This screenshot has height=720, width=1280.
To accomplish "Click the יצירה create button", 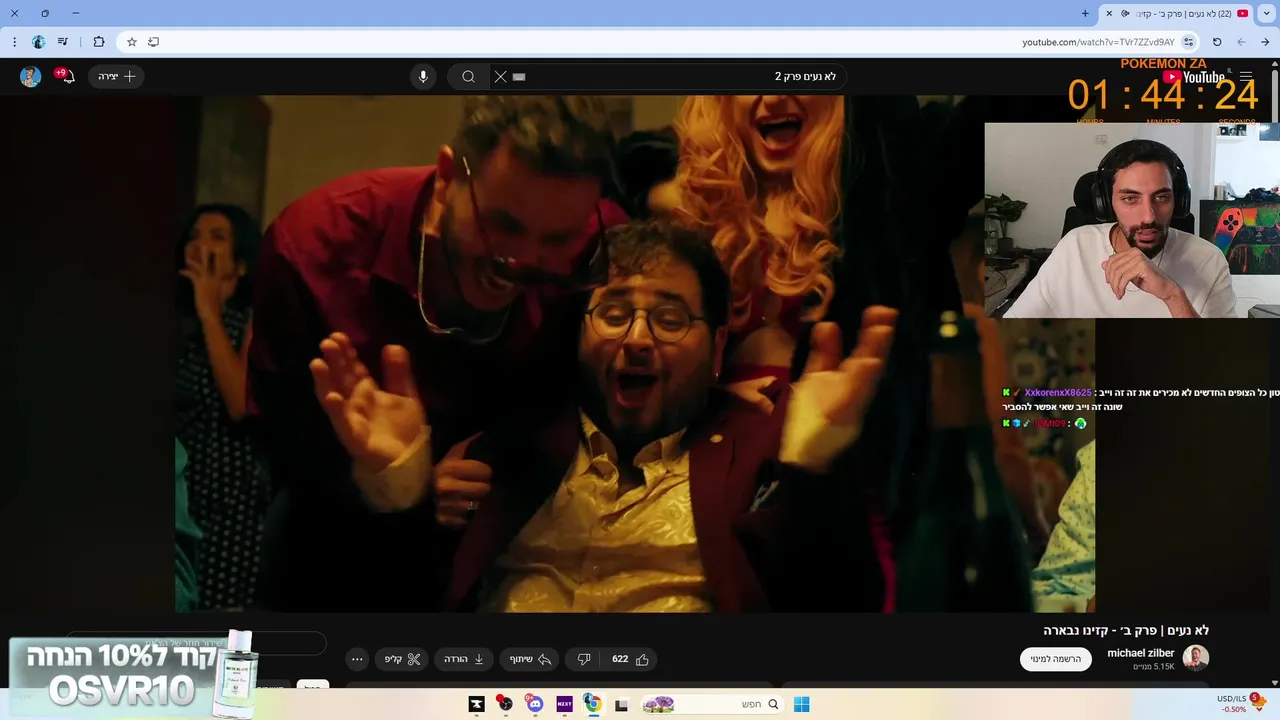I will [116, 76].
